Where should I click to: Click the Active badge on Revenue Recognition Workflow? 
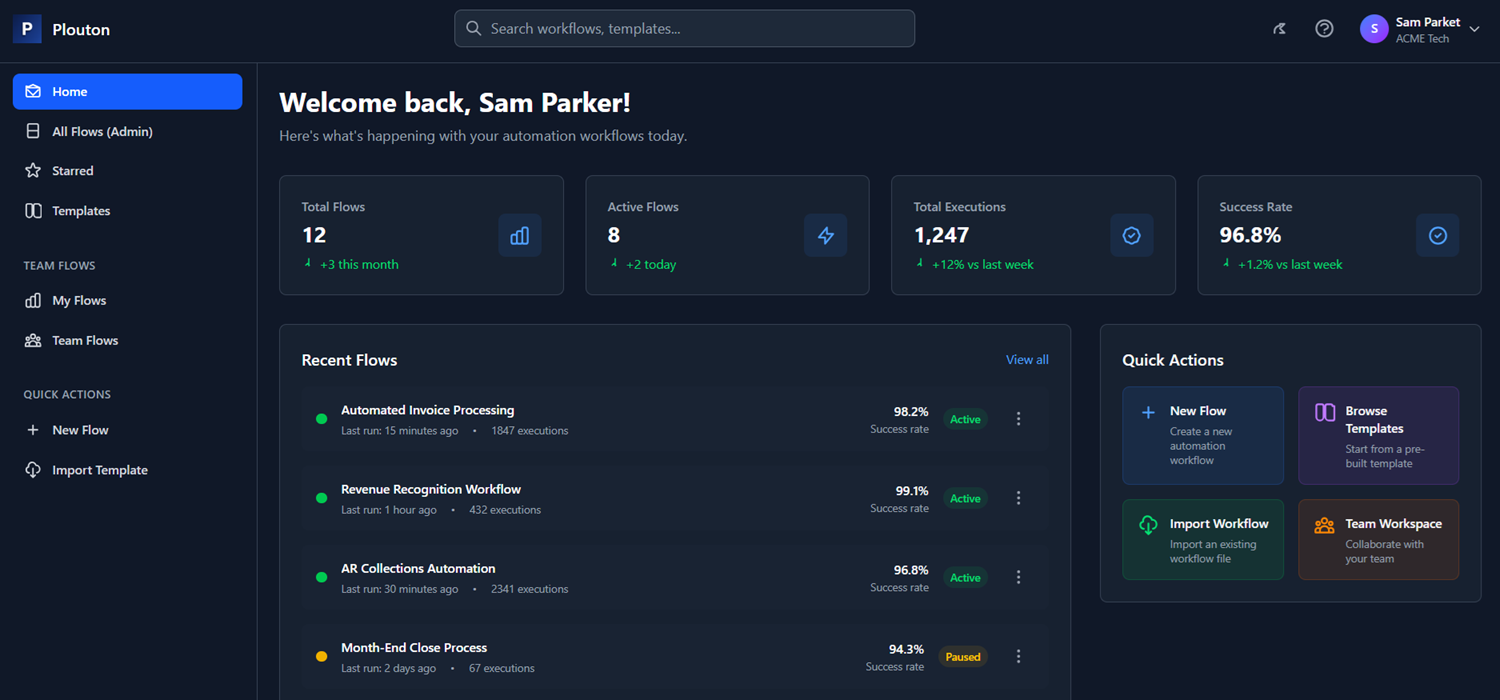point(964,498)
